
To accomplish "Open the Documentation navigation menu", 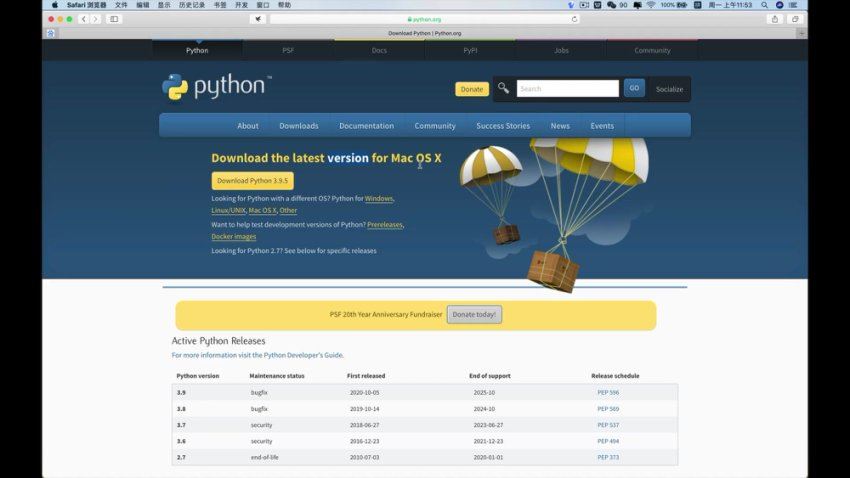I will coord(366,126).
